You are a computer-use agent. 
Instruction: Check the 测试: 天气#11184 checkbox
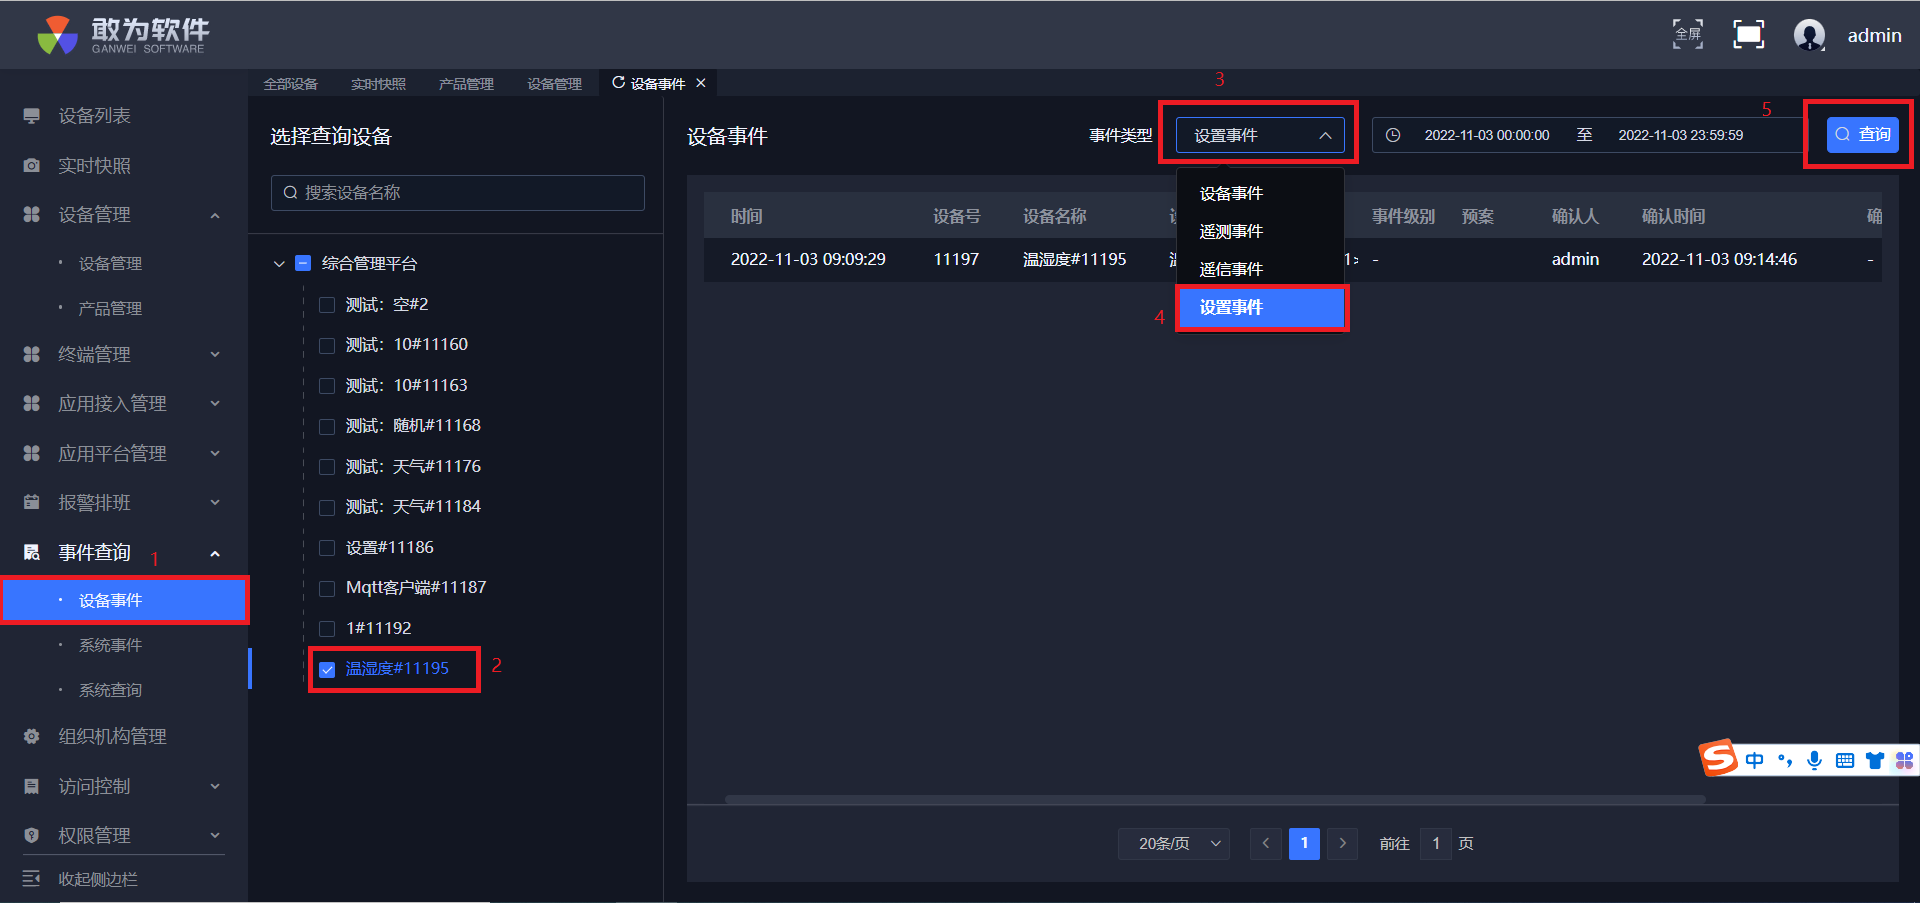click(x=327, y=507)
